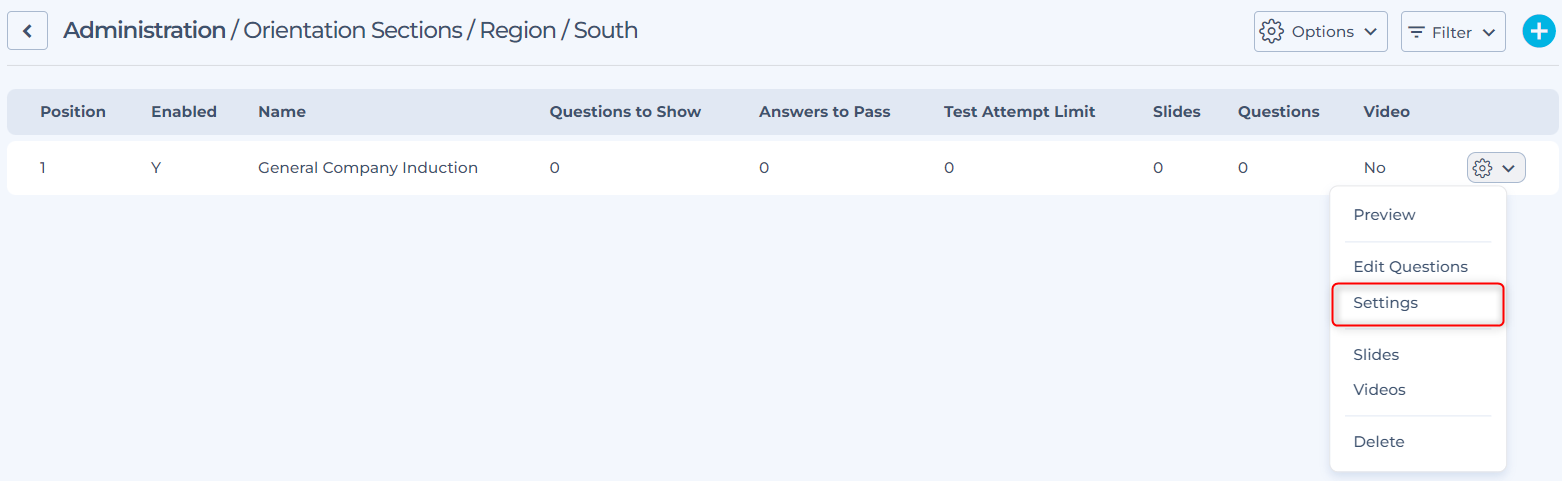Open Orientation Sections breadcrumb link
Viewport: 1562px width, 481px height.
[353, 31]
